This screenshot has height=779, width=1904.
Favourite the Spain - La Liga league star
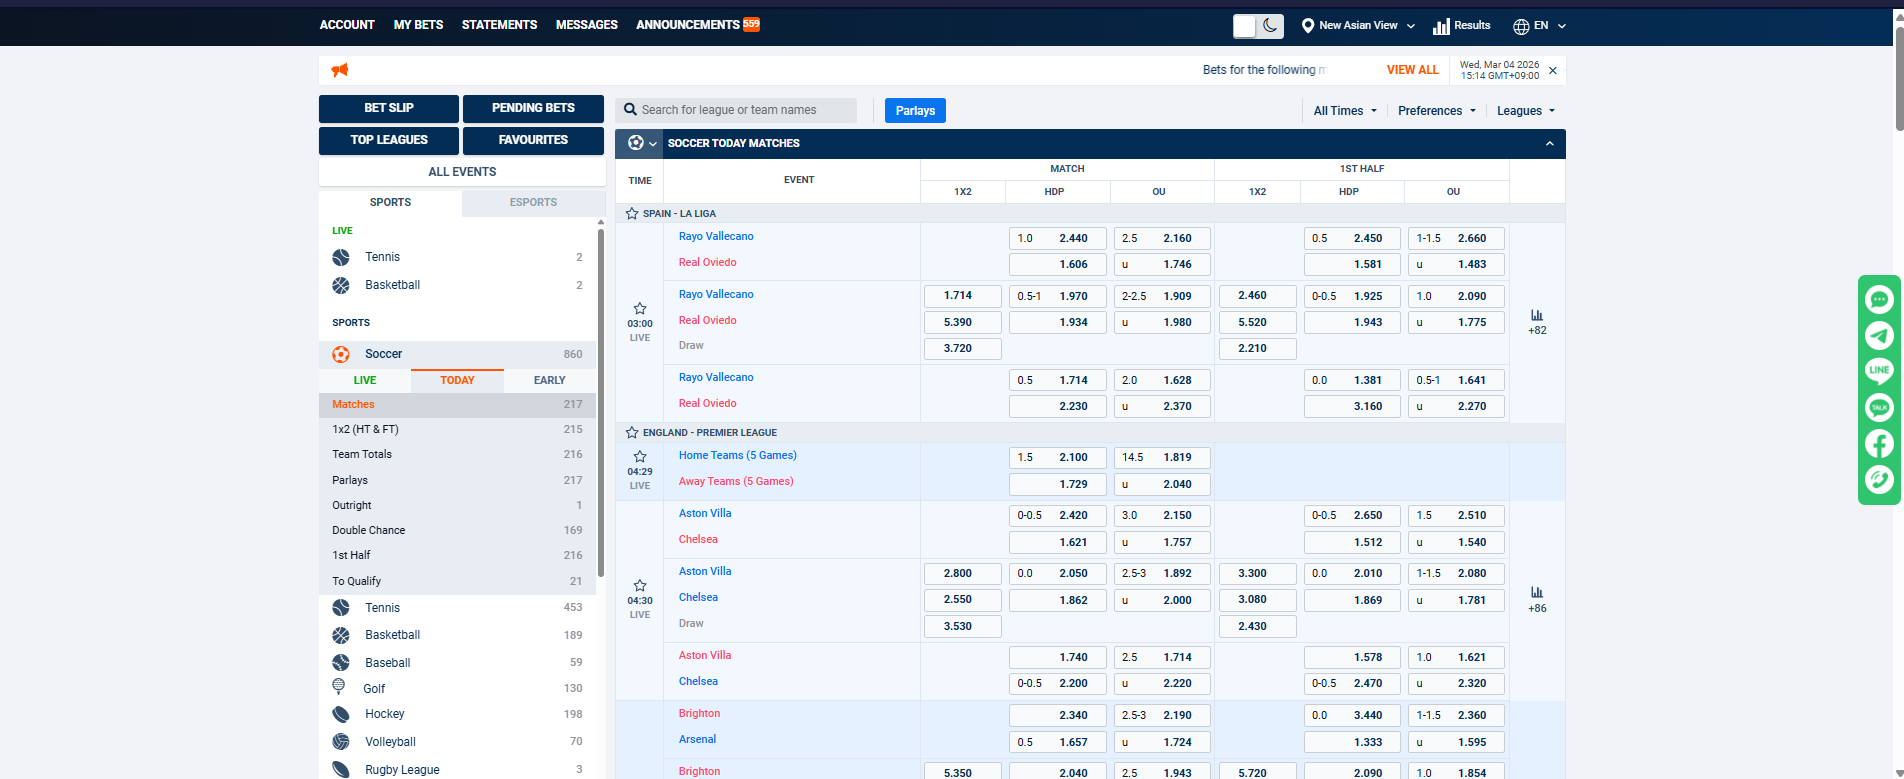(x=632, y=214)
